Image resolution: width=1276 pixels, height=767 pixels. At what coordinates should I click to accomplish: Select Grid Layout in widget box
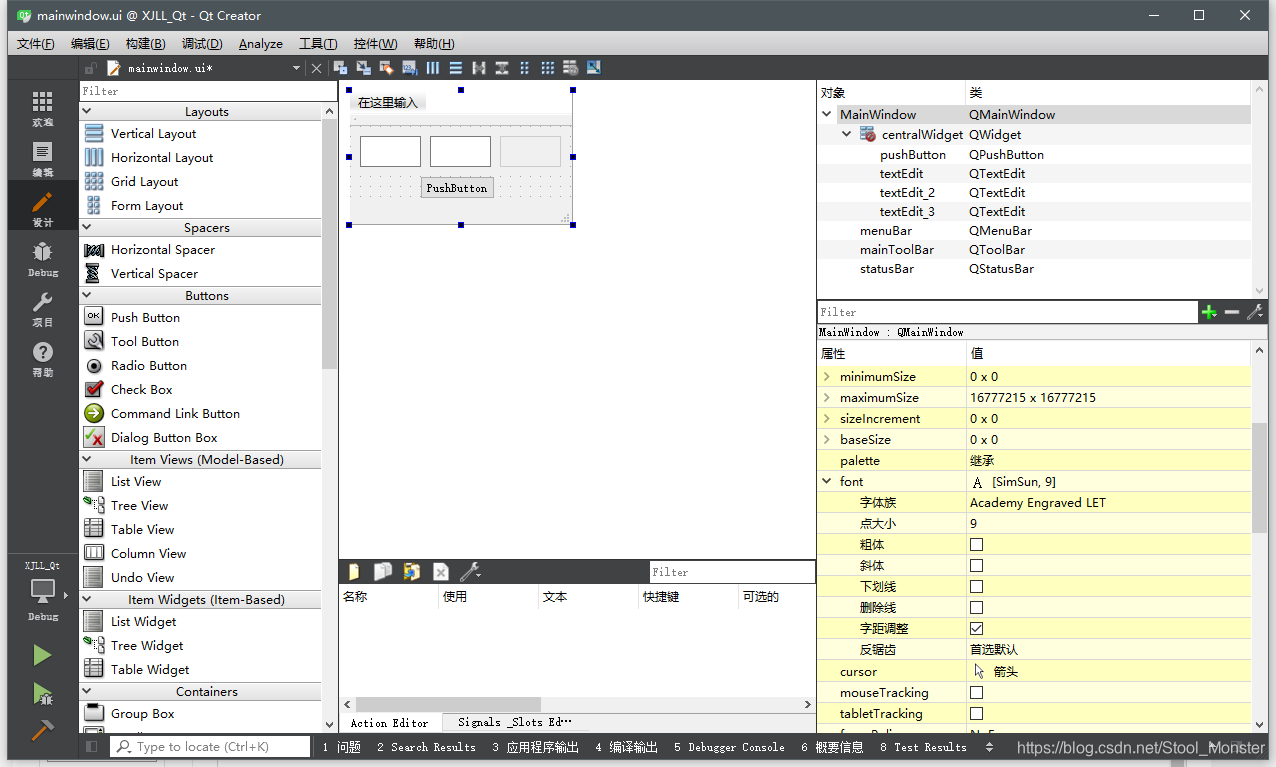pyautogui.click(x=145, y=181)
